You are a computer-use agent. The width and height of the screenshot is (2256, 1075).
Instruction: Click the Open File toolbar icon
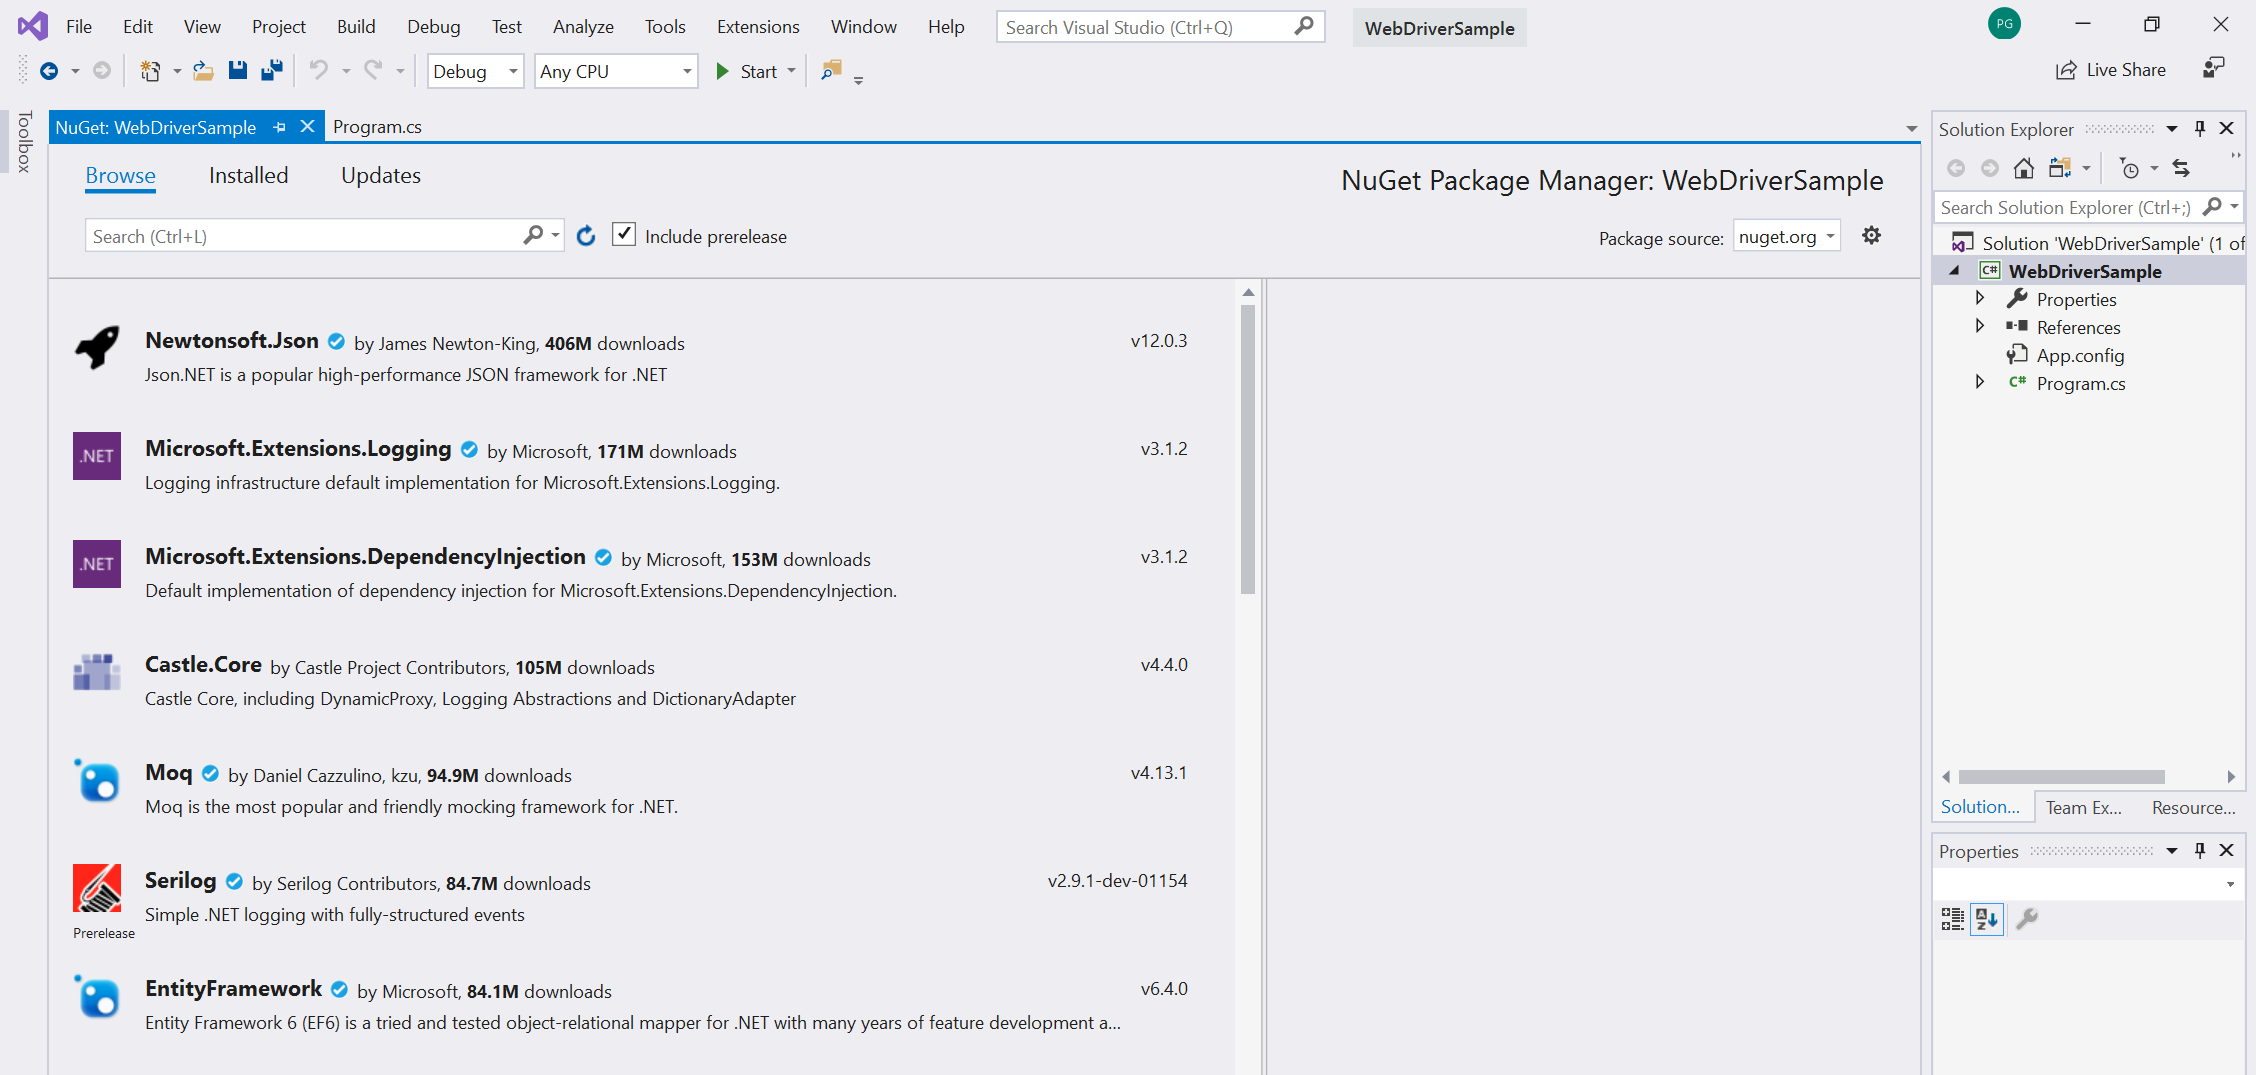[x=203, y=70]
